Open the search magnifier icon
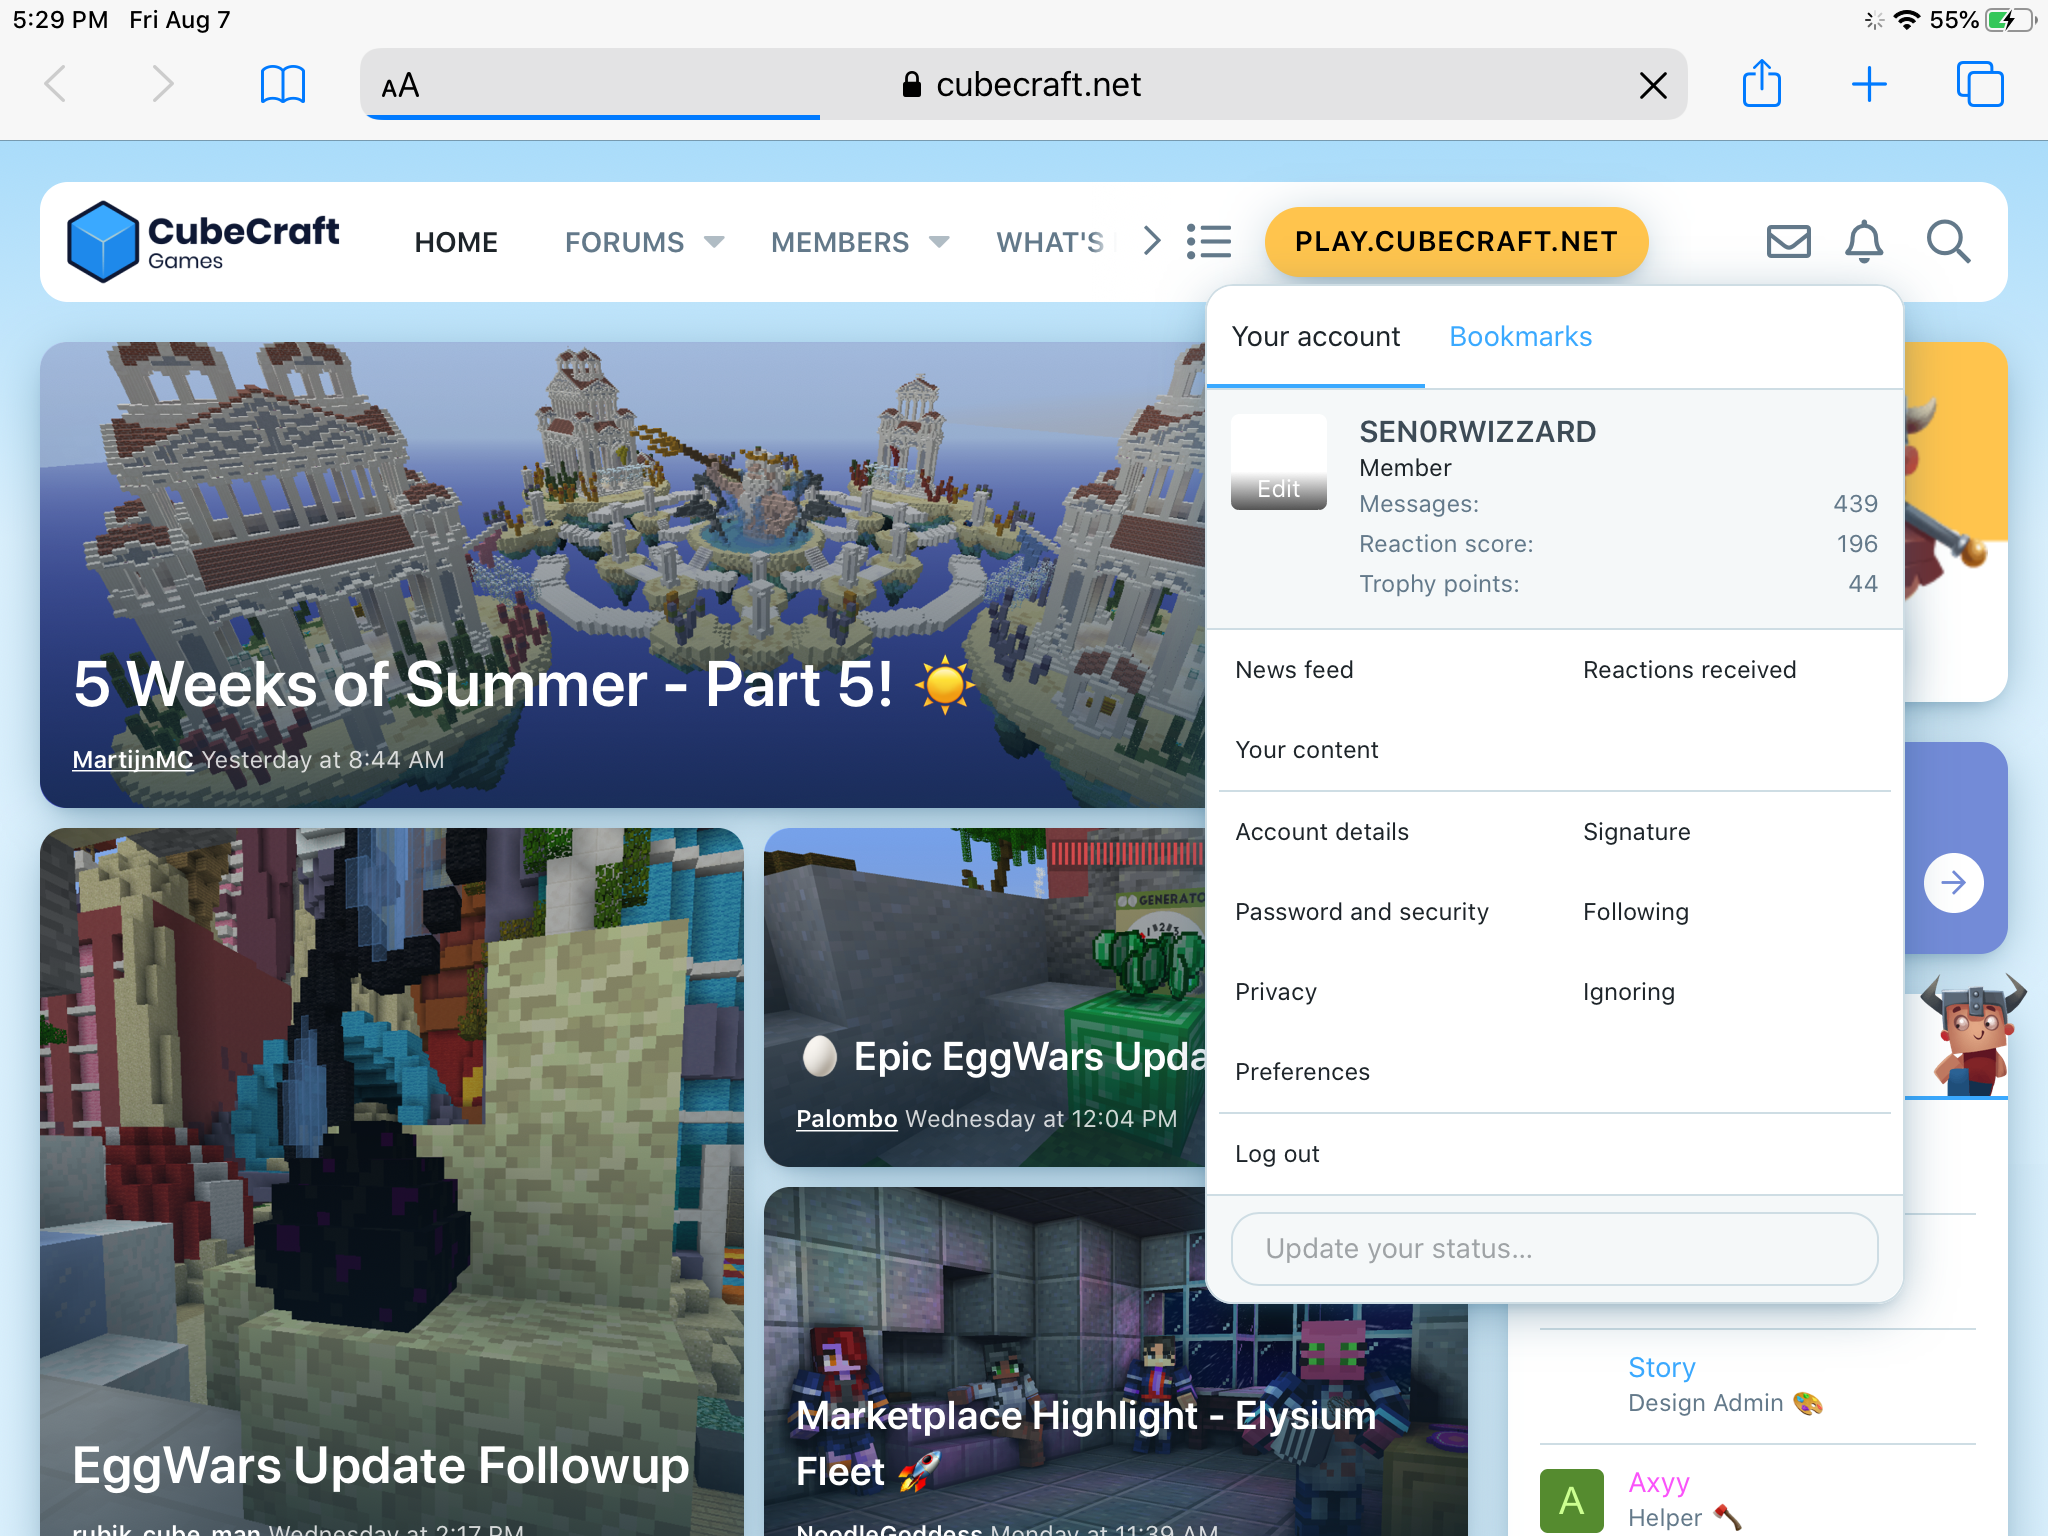 1948,241
